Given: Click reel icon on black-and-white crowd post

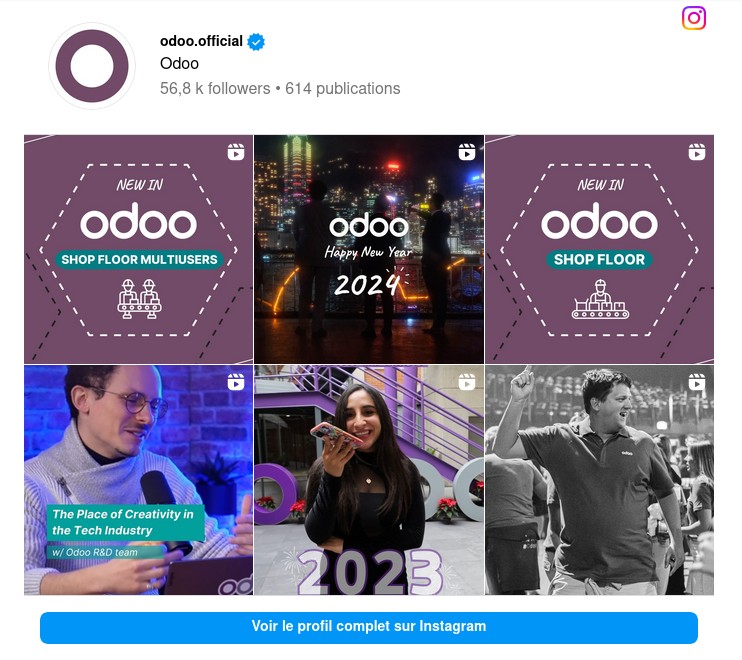Looking at the screenshot, I should 697,382.
